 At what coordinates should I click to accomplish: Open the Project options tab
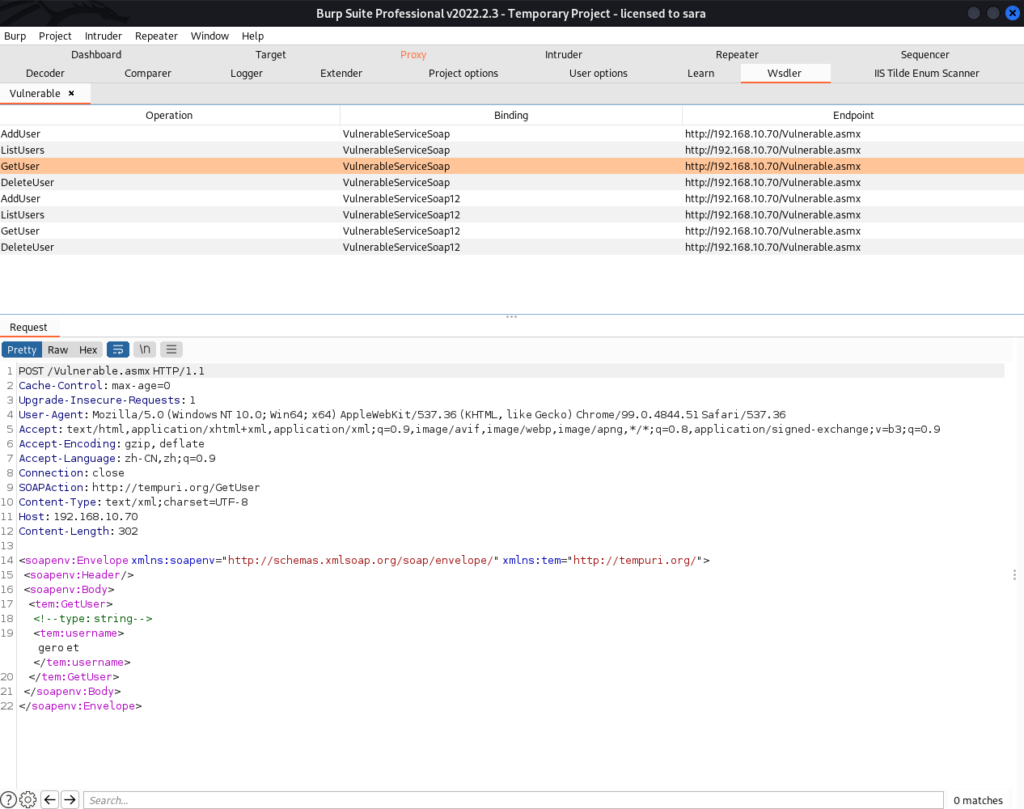point(463,73)
